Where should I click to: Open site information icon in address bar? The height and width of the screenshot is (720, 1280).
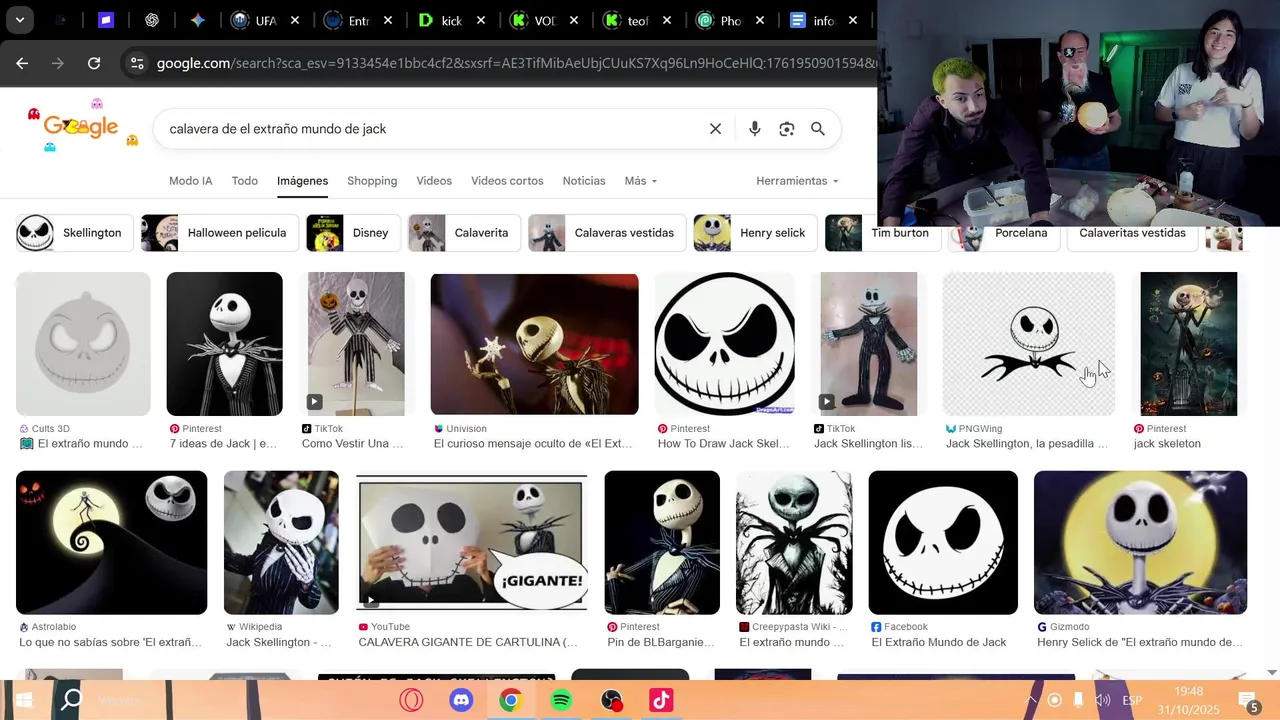point(137,63)
